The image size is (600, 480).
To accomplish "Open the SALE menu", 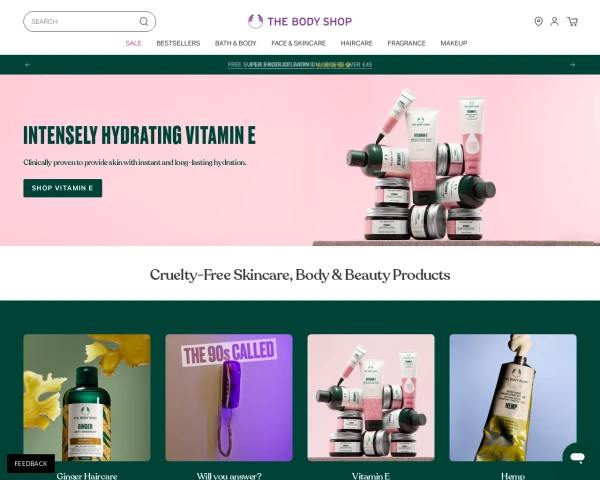I will (134, 43).
